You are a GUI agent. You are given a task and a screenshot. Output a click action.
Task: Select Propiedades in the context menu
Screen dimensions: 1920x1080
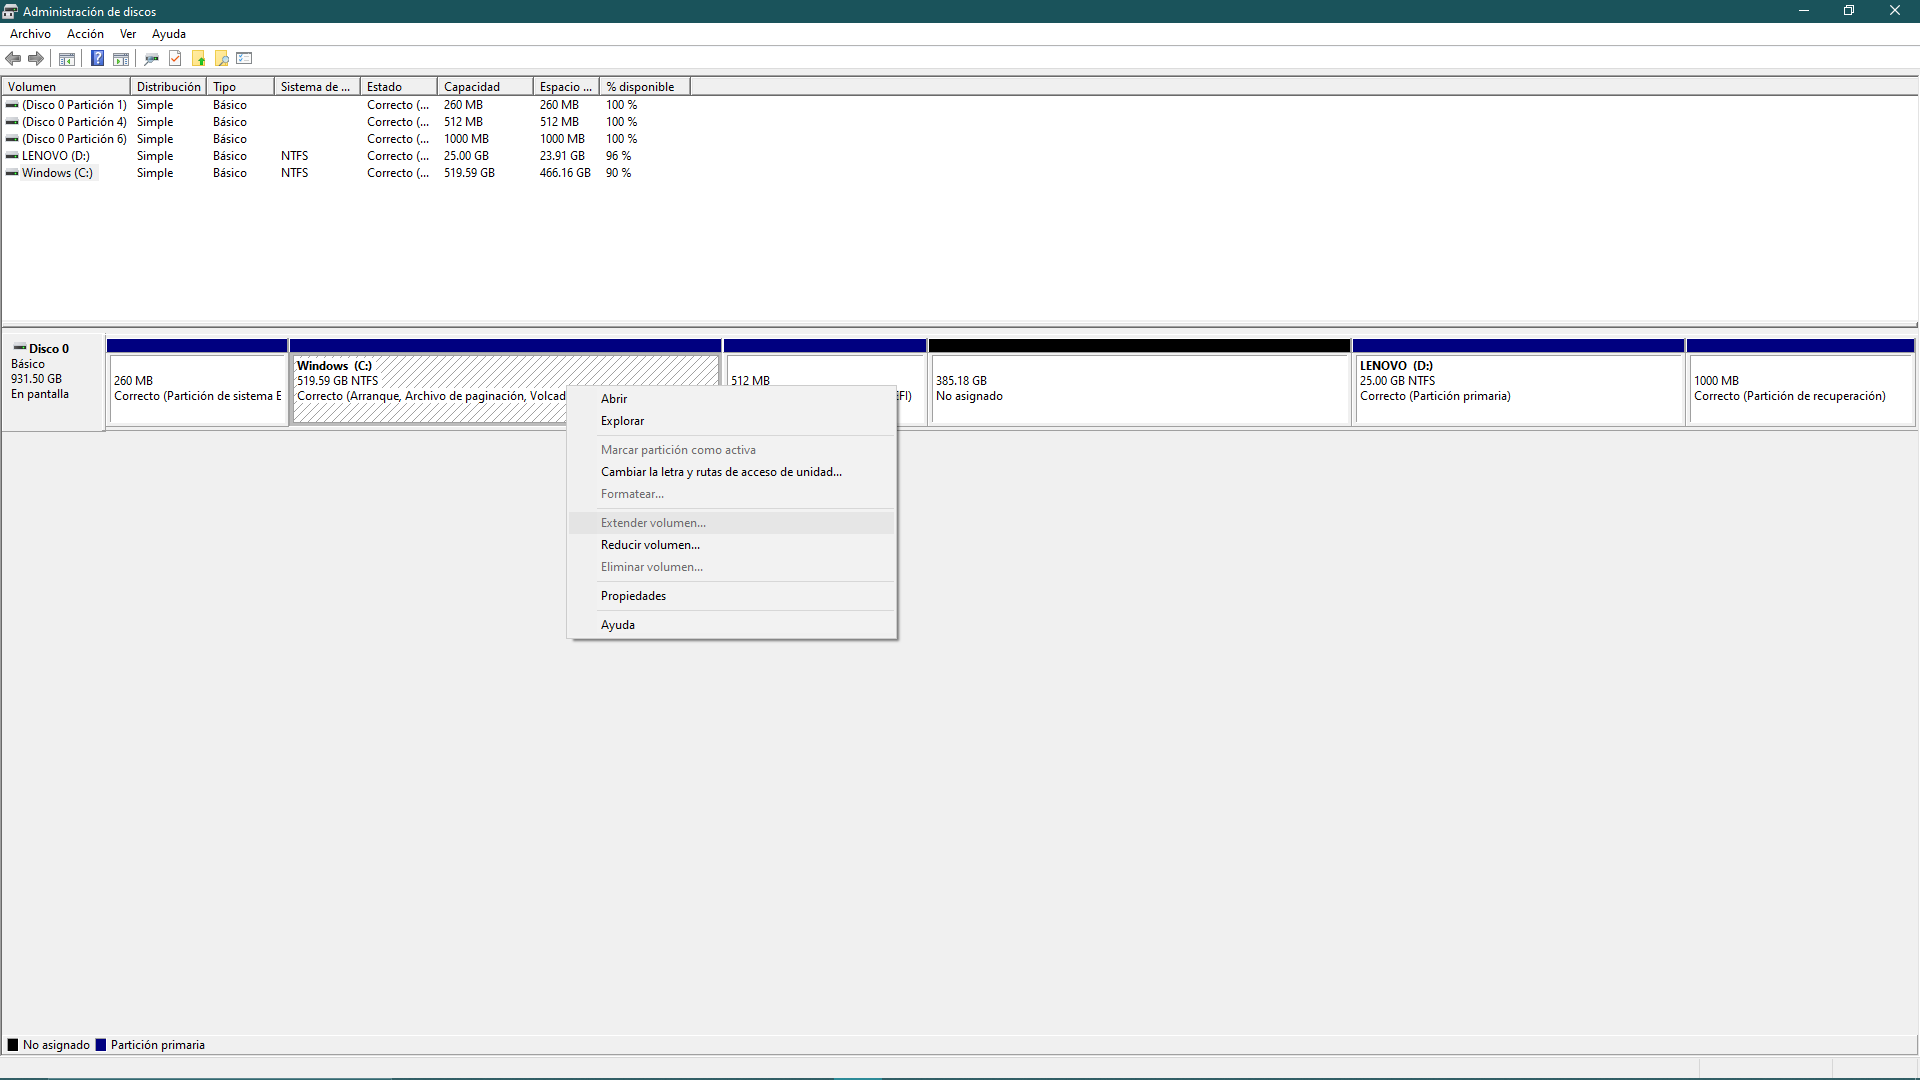pos(633,596)
